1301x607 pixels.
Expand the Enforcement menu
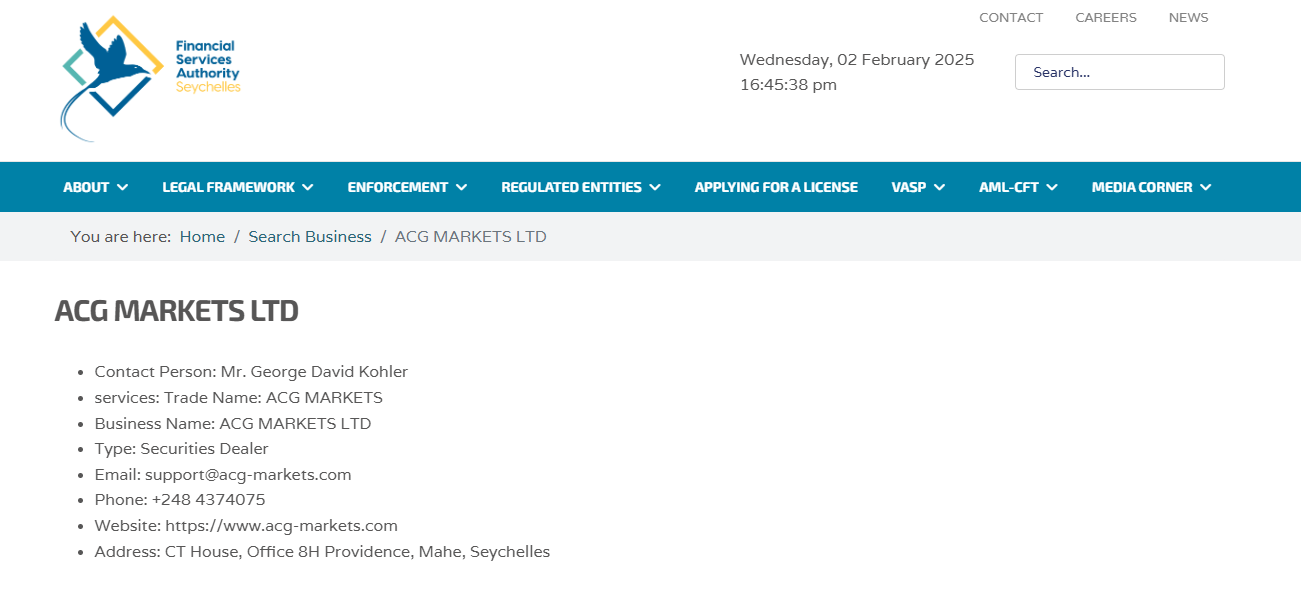407,187
